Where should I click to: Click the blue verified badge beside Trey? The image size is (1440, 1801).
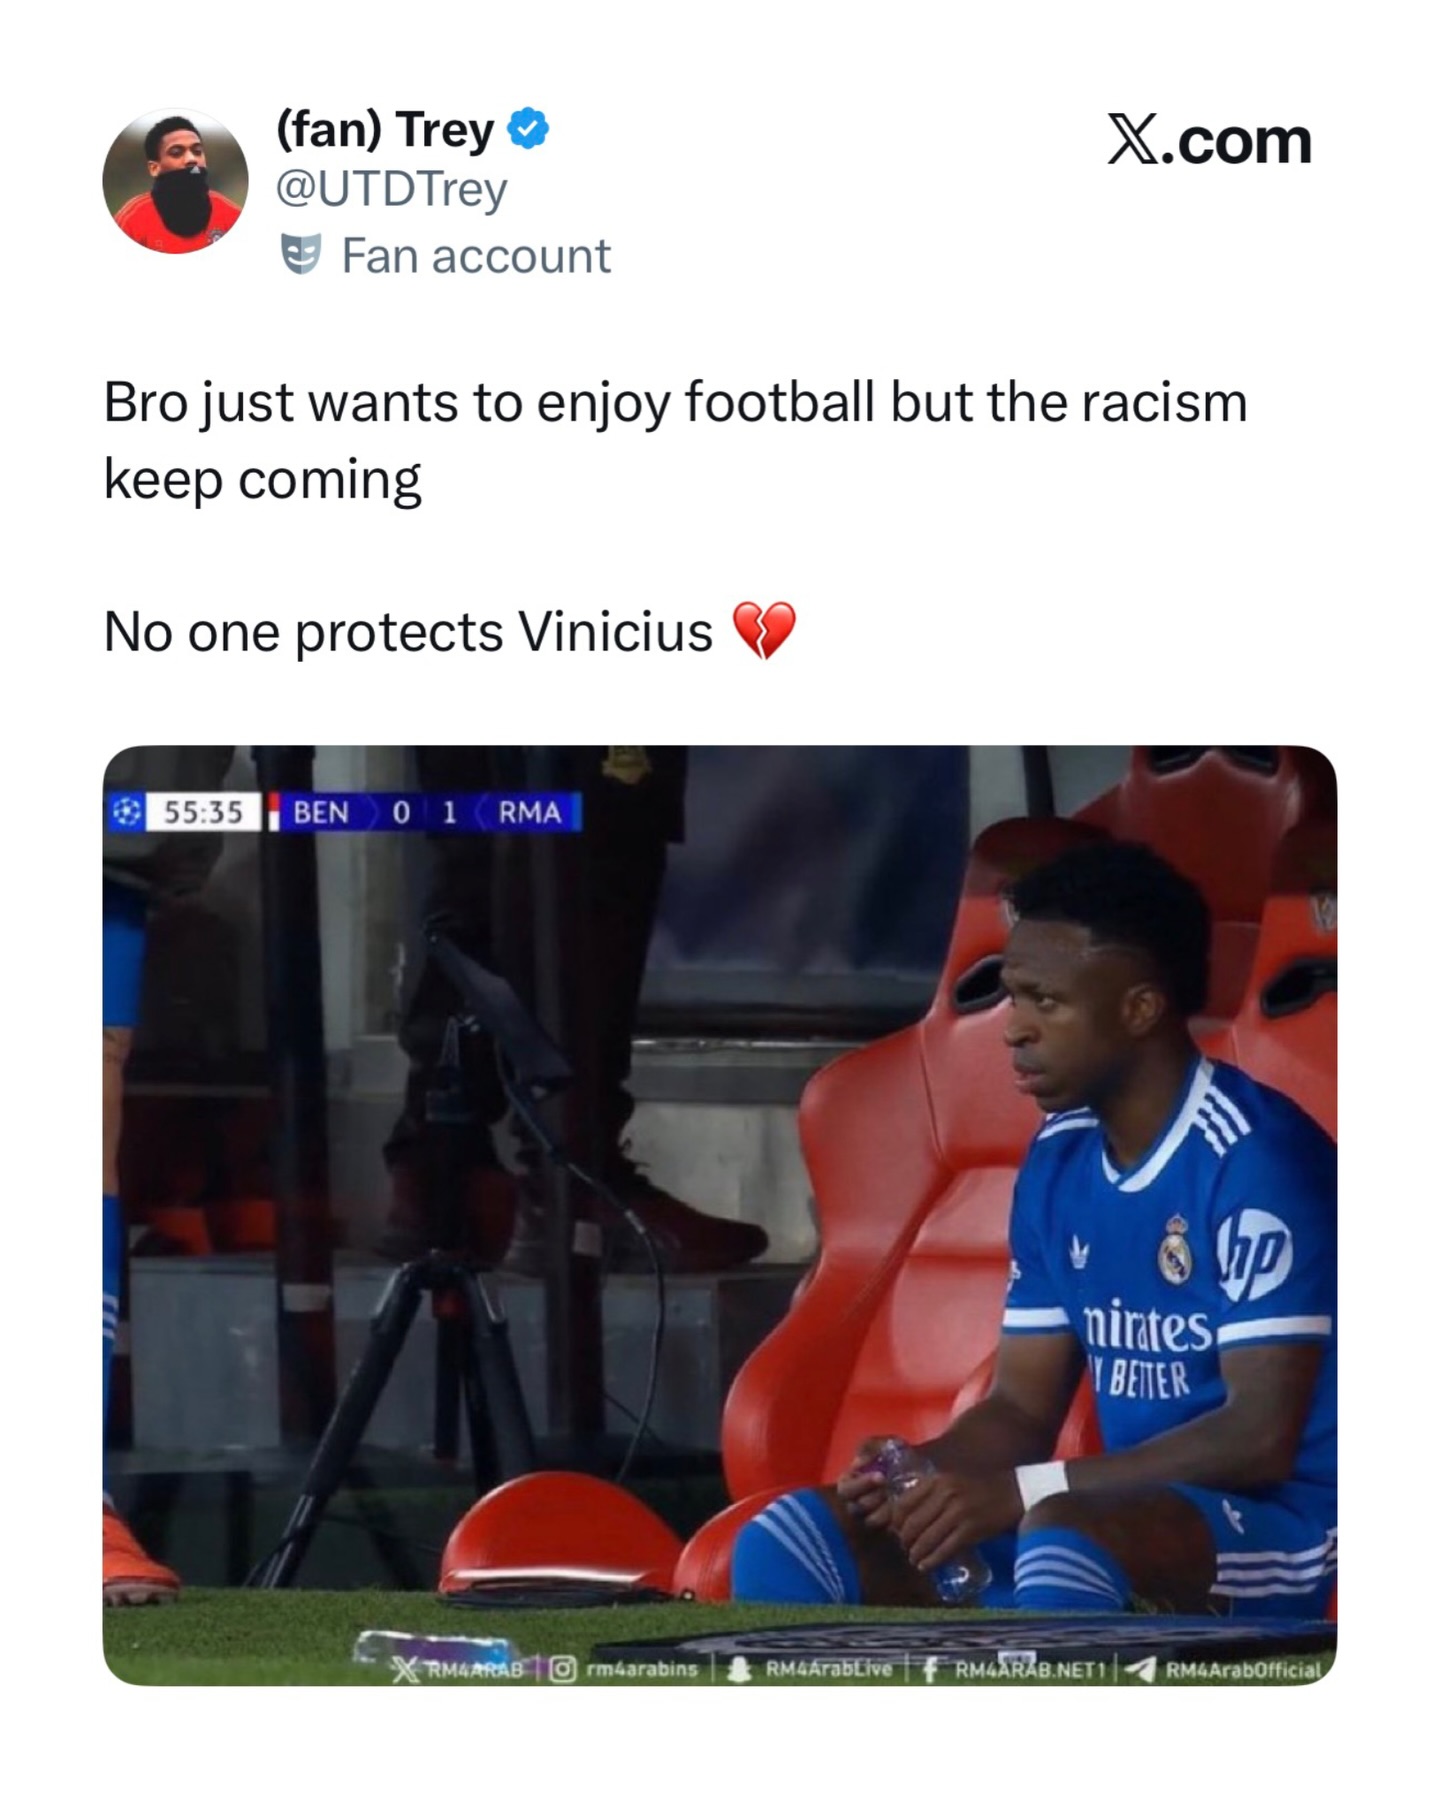528,130
